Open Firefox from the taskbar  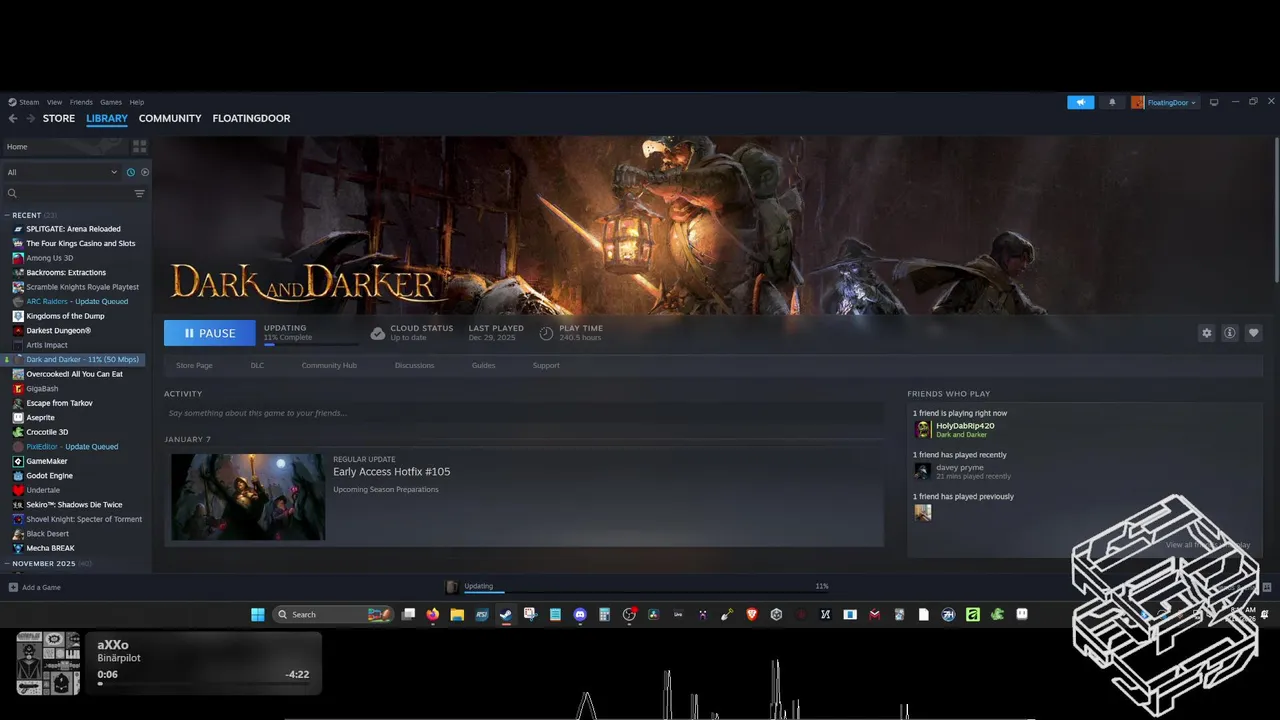432,614
